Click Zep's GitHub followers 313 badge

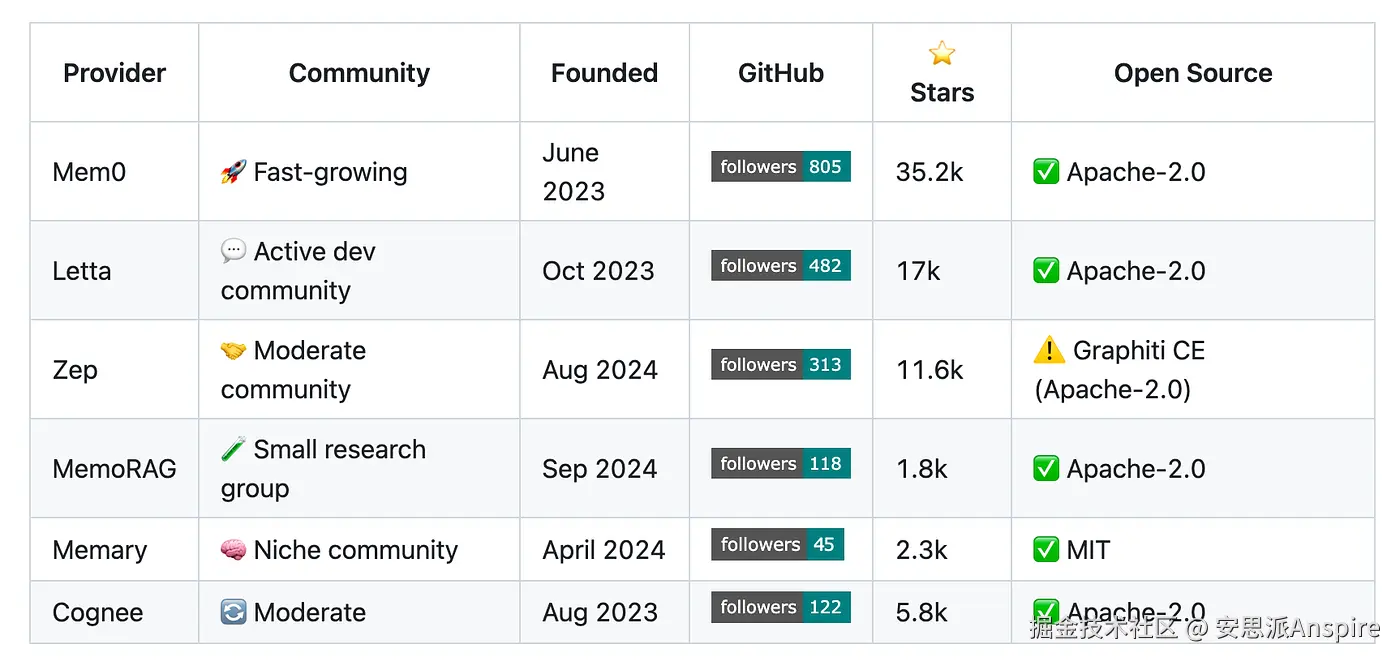(x=781, y=365)
